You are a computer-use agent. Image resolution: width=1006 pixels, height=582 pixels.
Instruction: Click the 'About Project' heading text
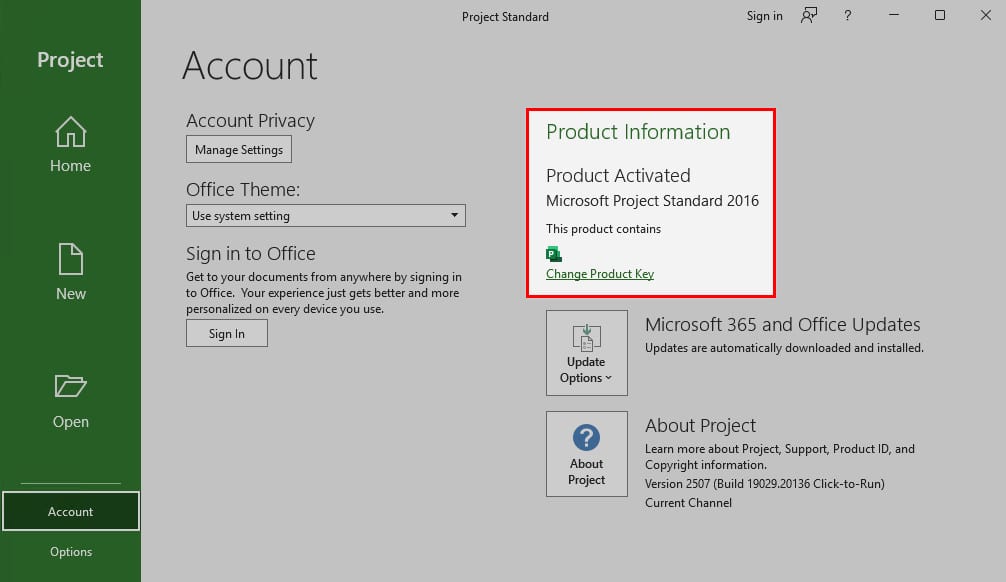[700, 425]
